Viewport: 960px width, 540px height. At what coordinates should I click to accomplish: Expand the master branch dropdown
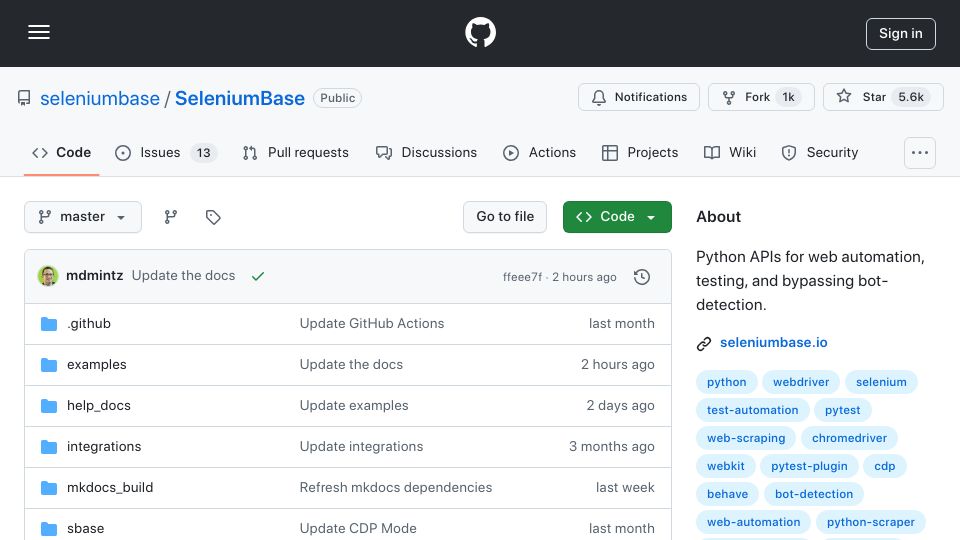[x=83, y=217]
